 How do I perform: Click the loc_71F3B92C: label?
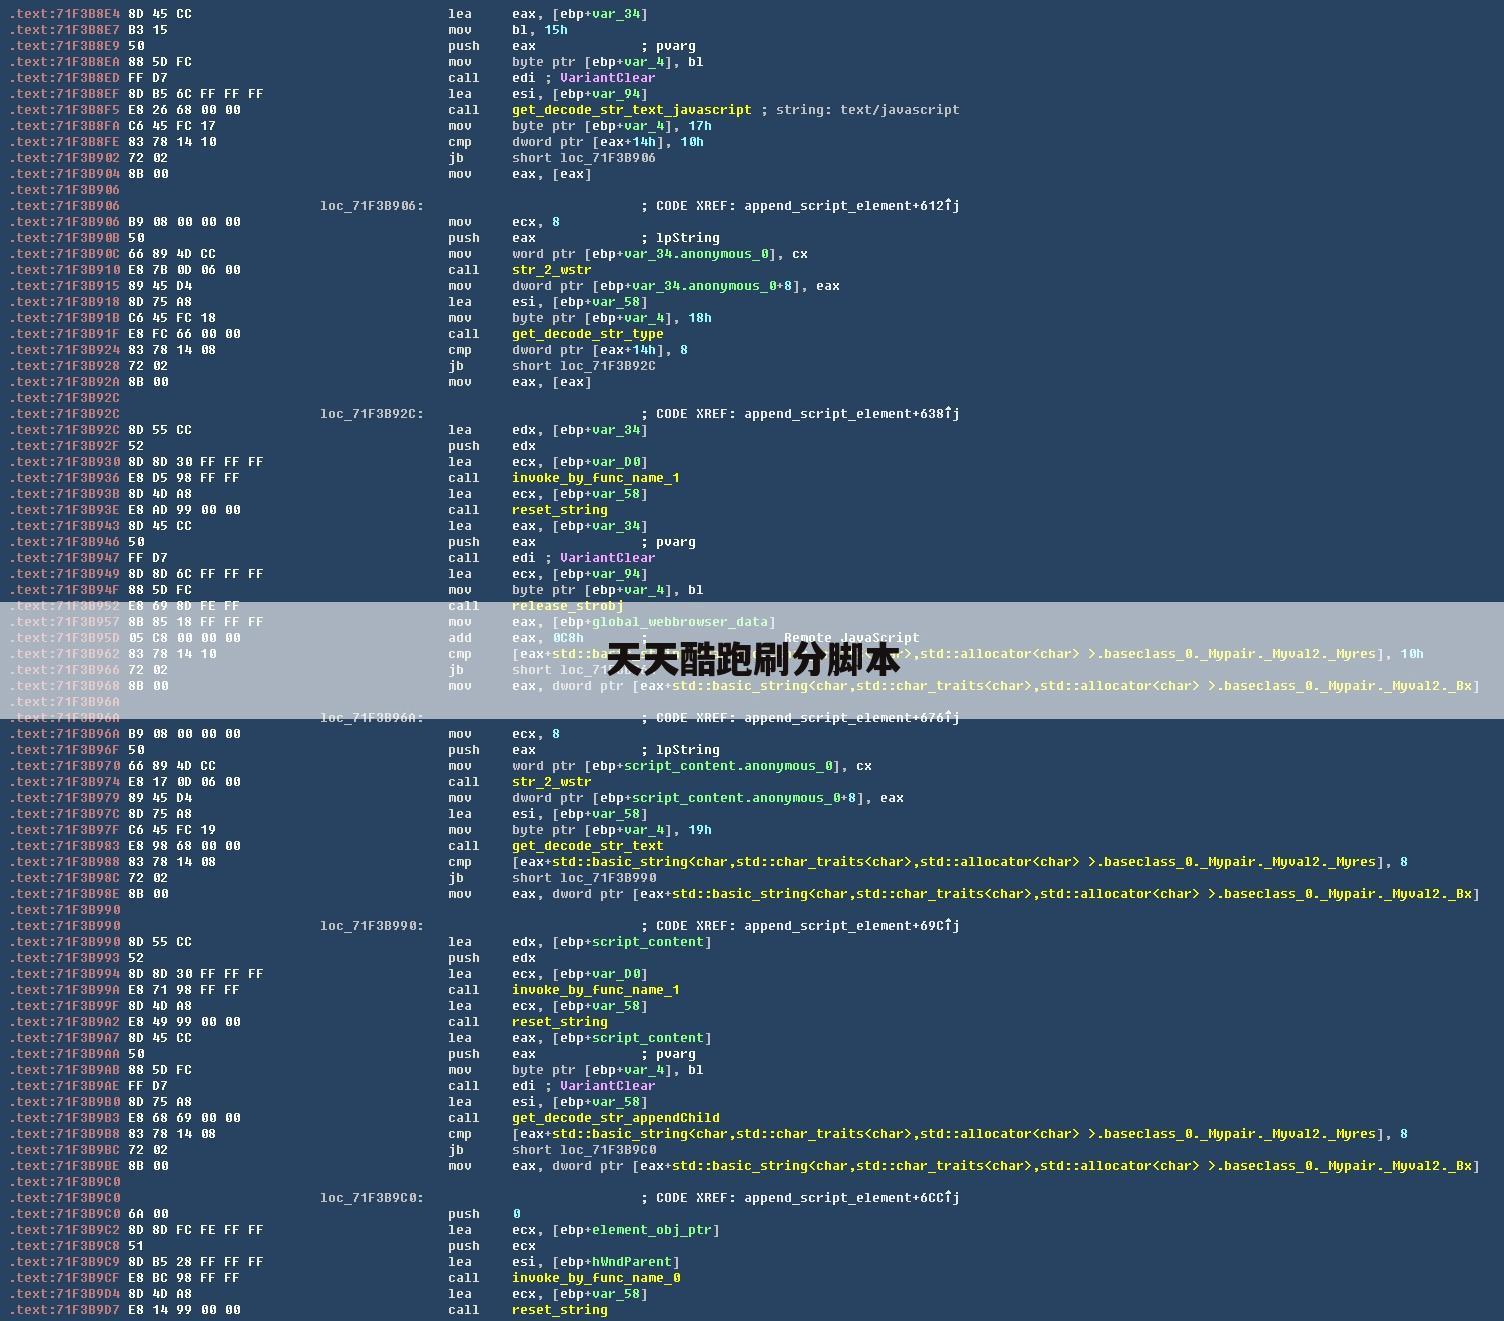(371, 414)
